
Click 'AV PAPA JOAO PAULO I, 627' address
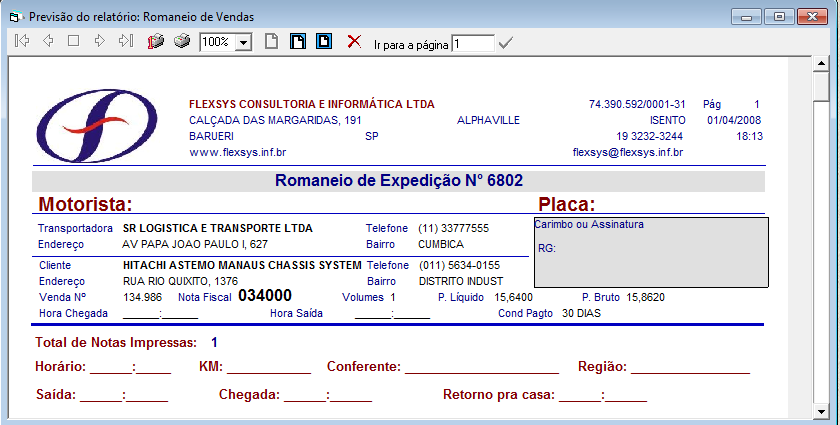click(195, 244)
